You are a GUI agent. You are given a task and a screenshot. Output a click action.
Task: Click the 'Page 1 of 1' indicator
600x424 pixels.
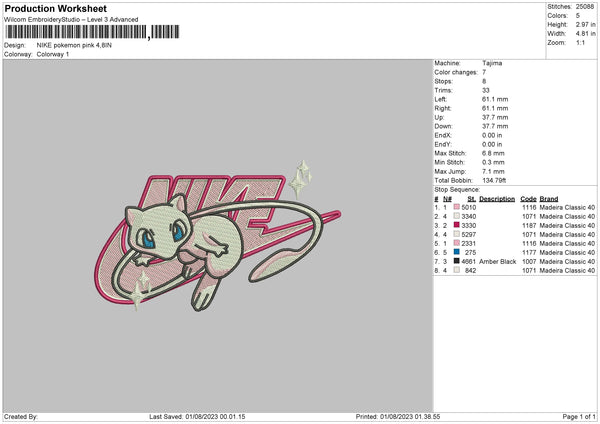coord(579,416)
